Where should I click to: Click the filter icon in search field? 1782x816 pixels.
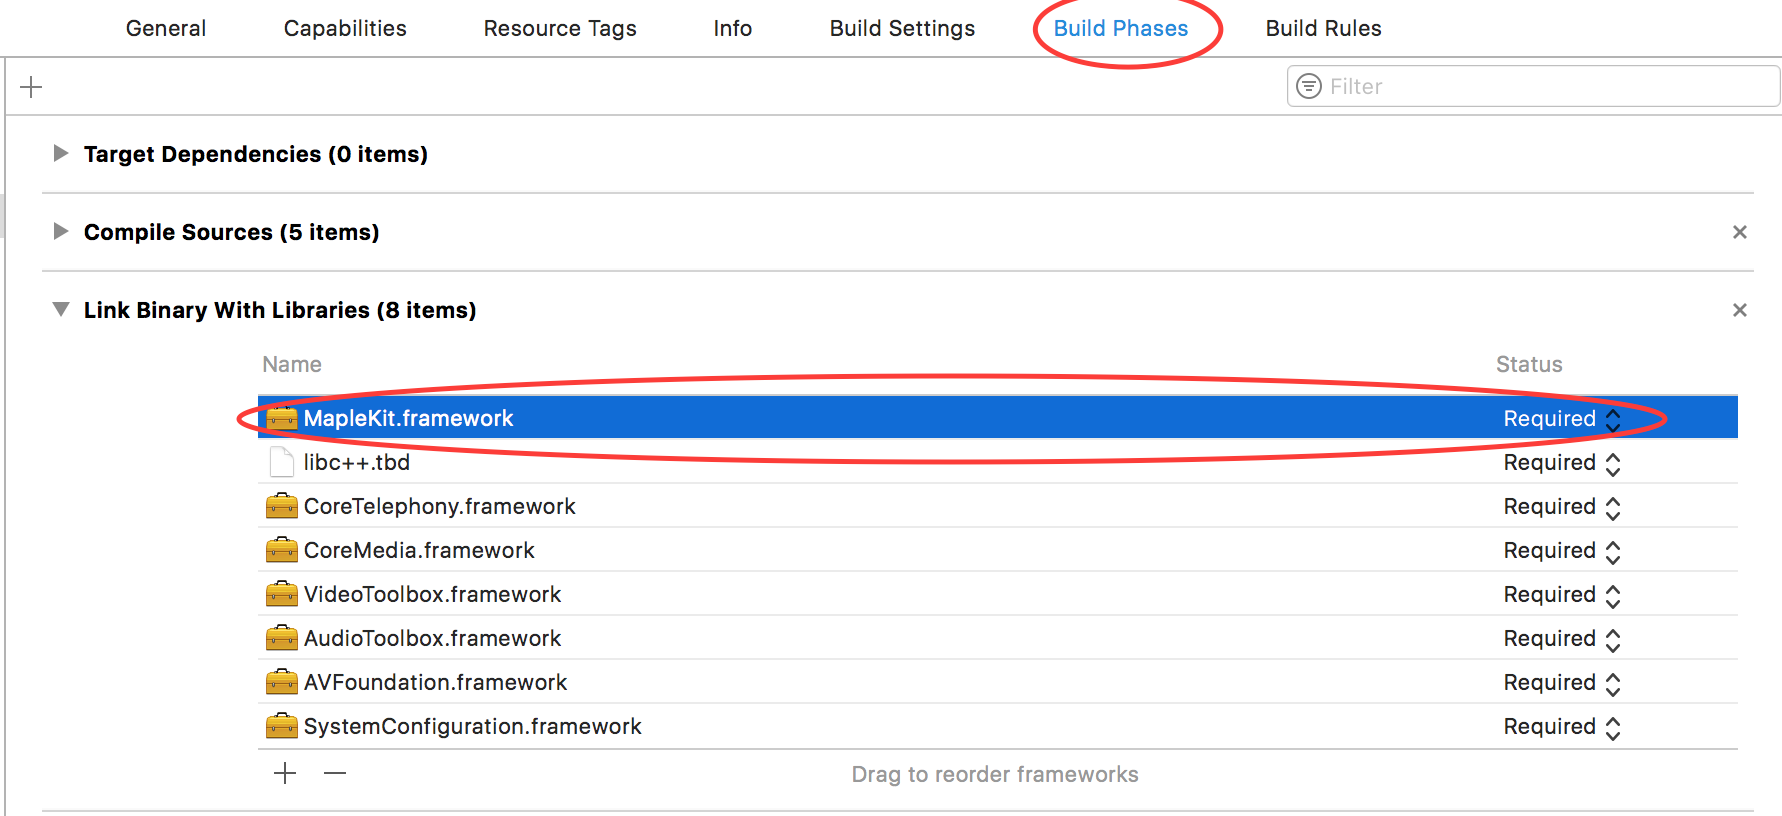1308,87
